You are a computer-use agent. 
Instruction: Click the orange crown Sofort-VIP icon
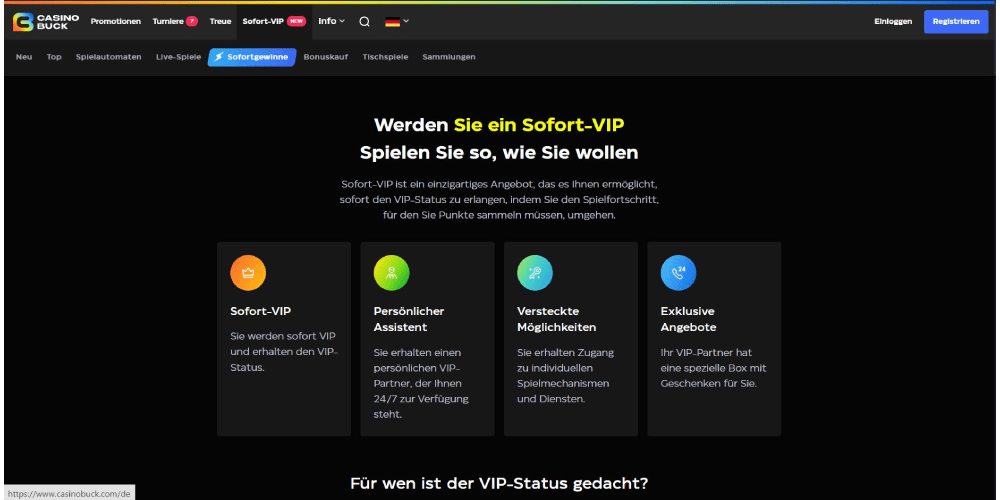tap(248, 273)
